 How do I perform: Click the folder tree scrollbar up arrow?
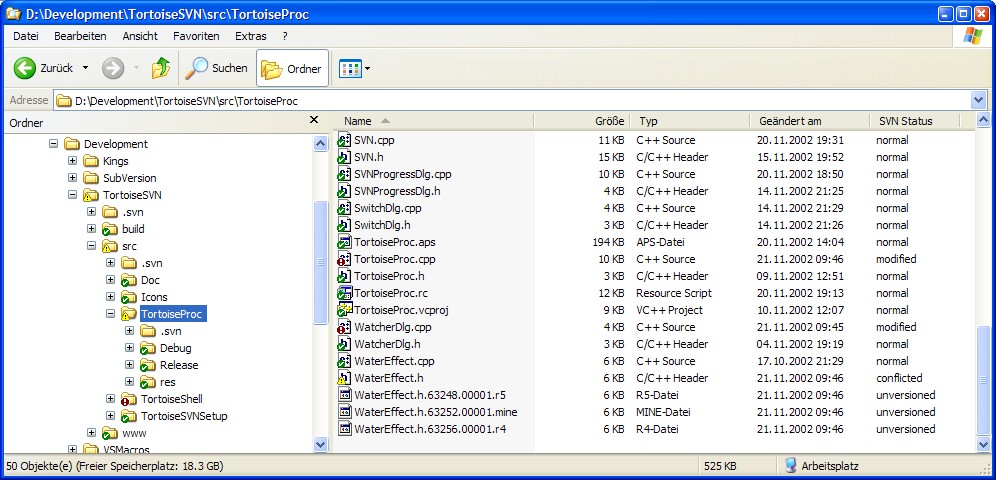click(320, 143)
